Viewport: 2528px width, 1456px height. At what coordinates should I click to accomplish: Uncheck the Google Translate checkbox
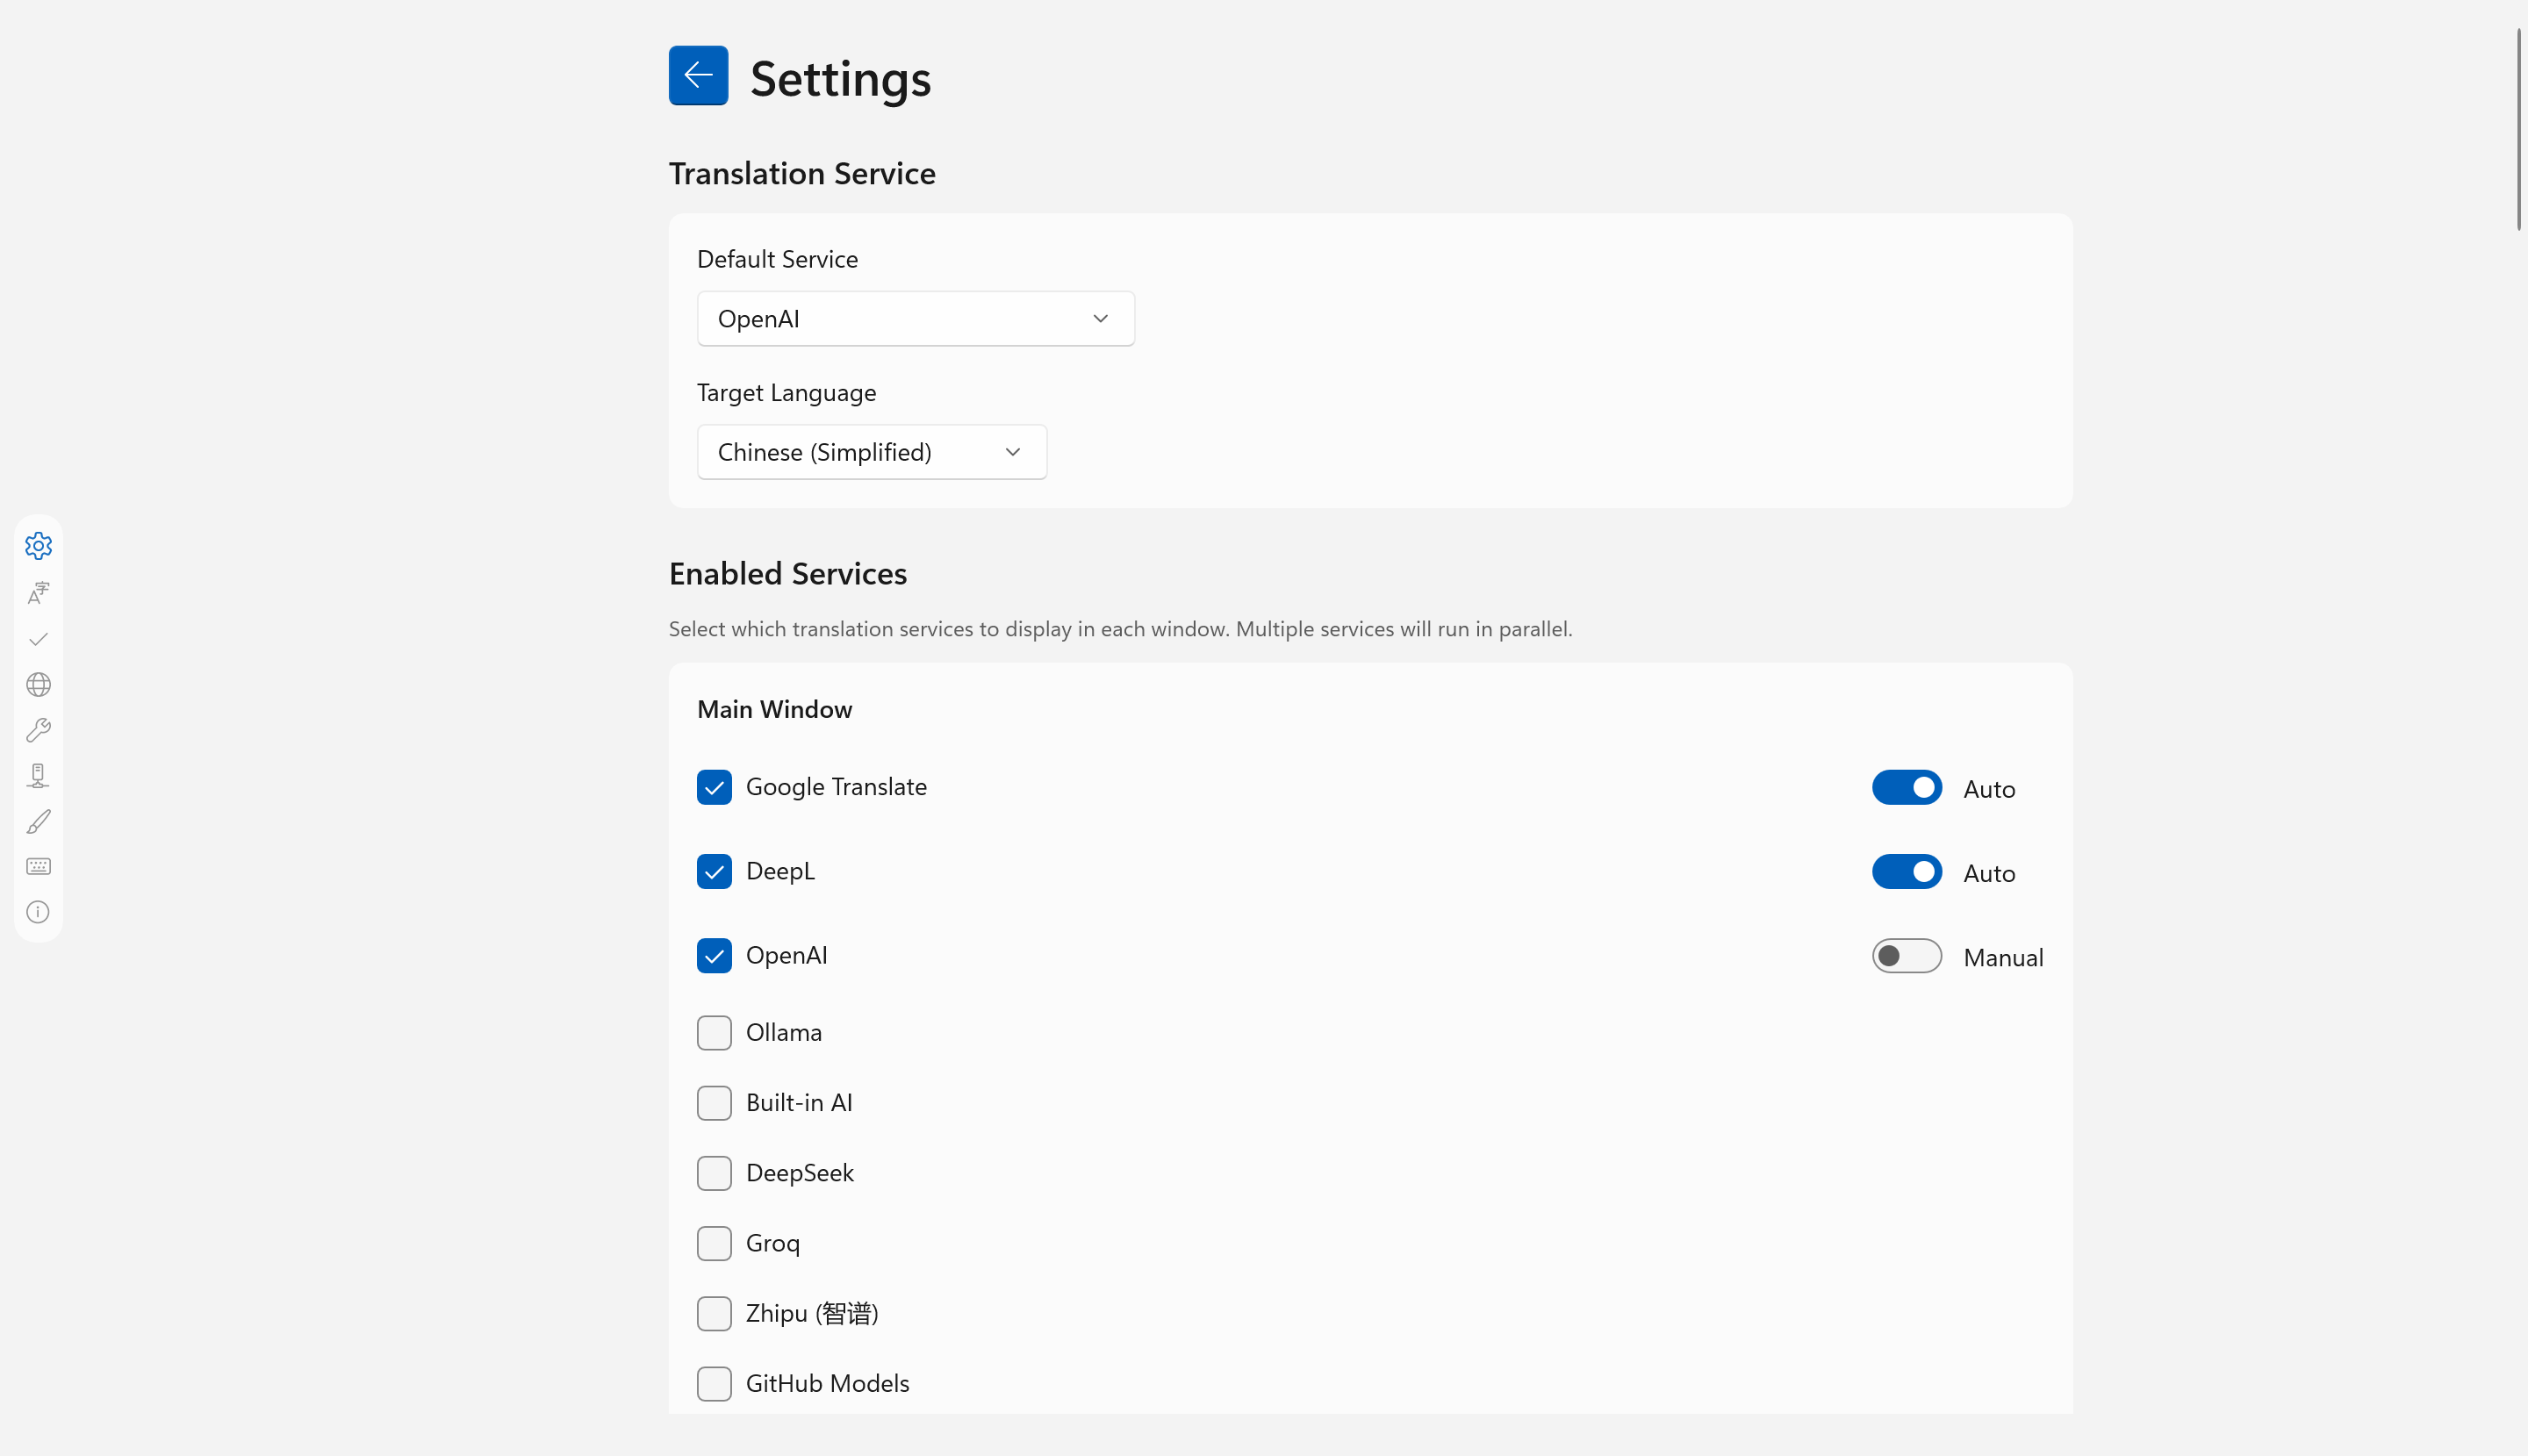click(714, 787)
